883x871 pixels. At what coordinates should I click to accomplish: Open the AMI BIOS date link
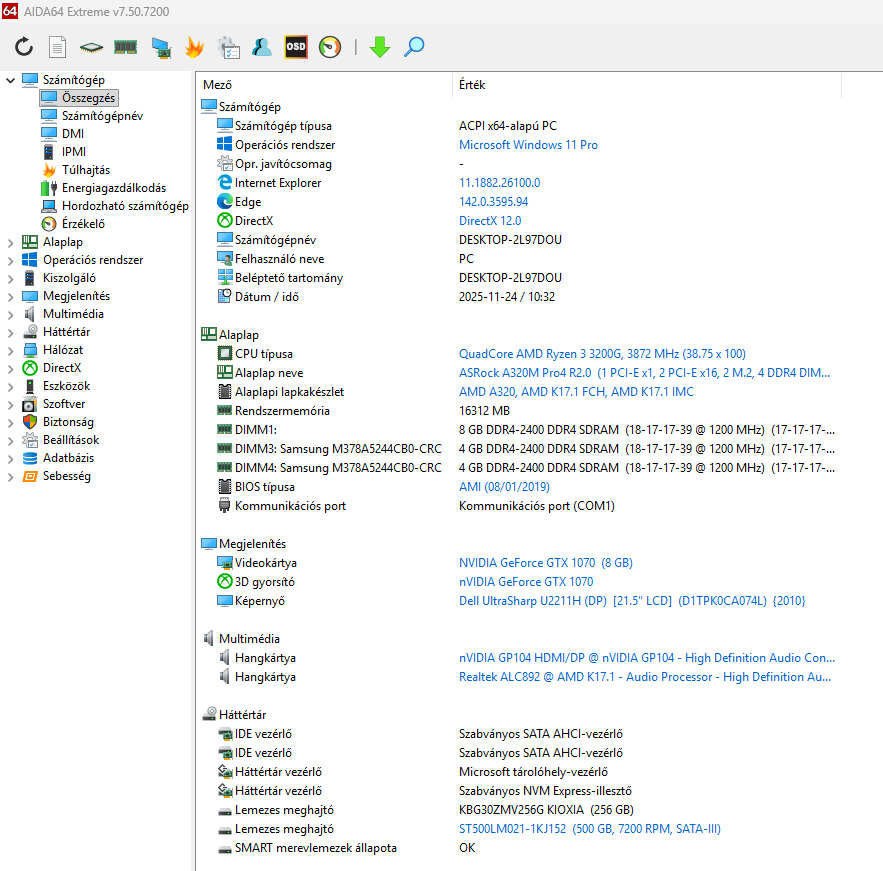point(504,487)
